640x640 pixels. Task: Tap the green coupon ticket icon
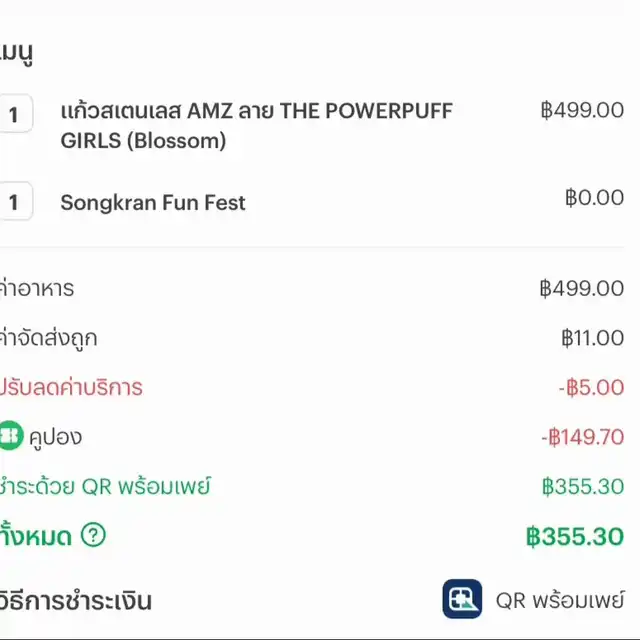(x=10, y=436)
